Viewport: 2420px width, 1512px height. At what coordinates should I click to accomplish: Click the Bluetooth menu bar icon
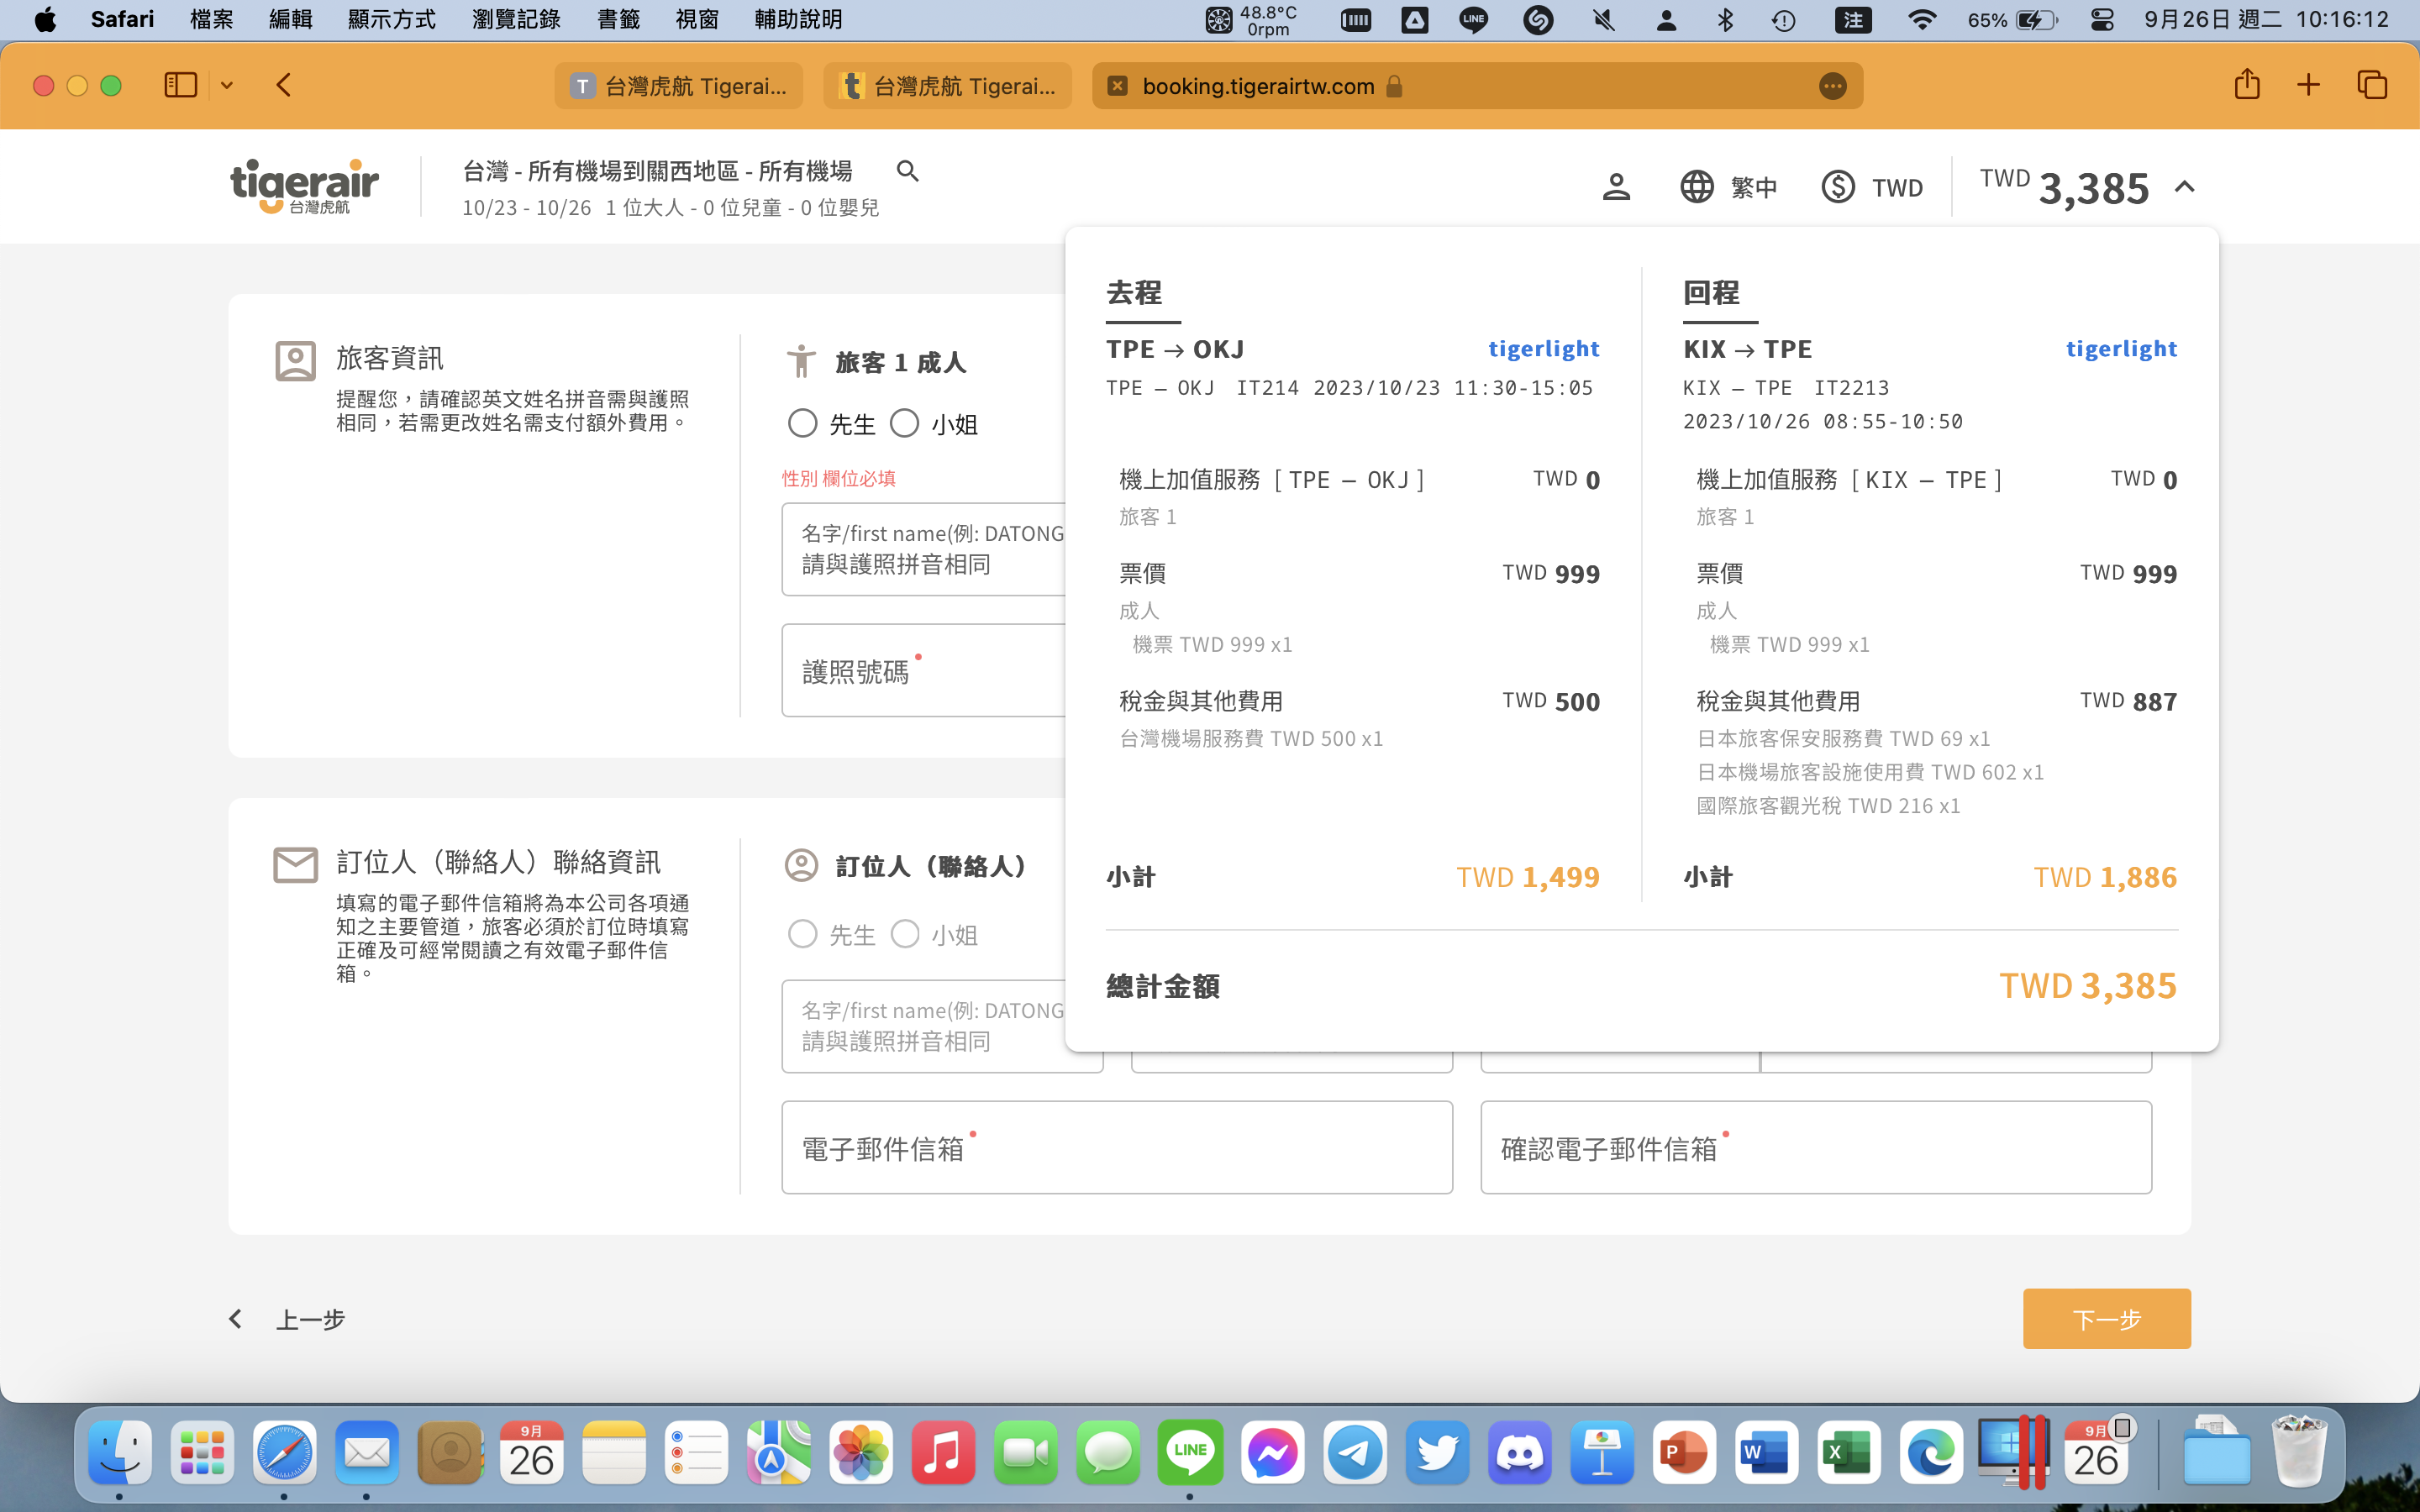(1725, 20)
